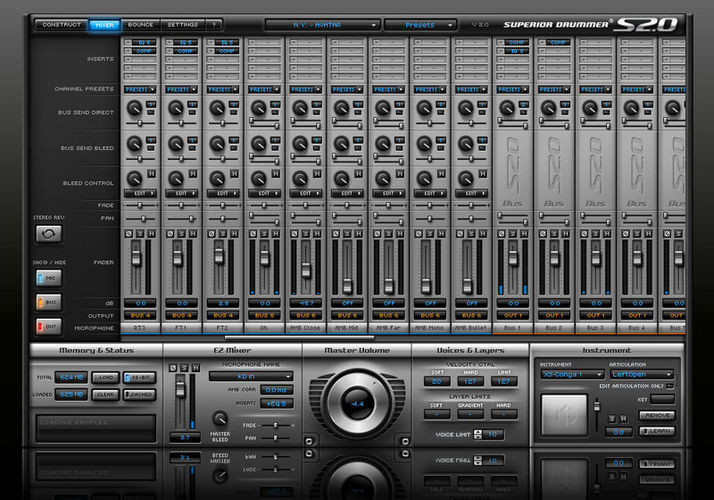Invert phase on the Bus 3 channel
The height and width of the screenshot is (500, 714).
click(585, 234)
